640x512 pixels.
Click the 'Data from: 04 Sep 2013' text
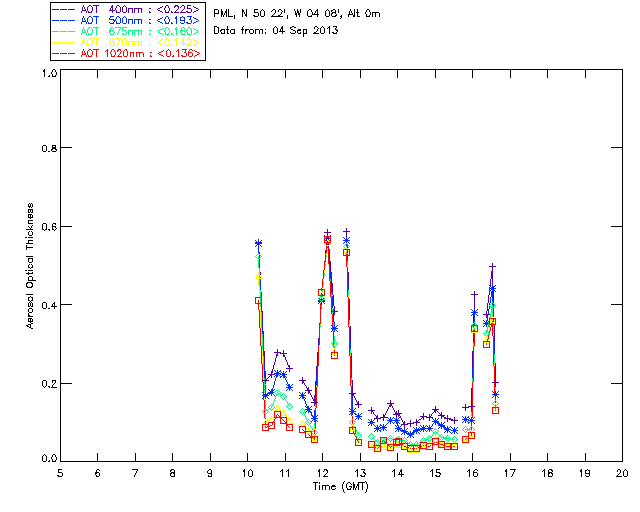276,30
